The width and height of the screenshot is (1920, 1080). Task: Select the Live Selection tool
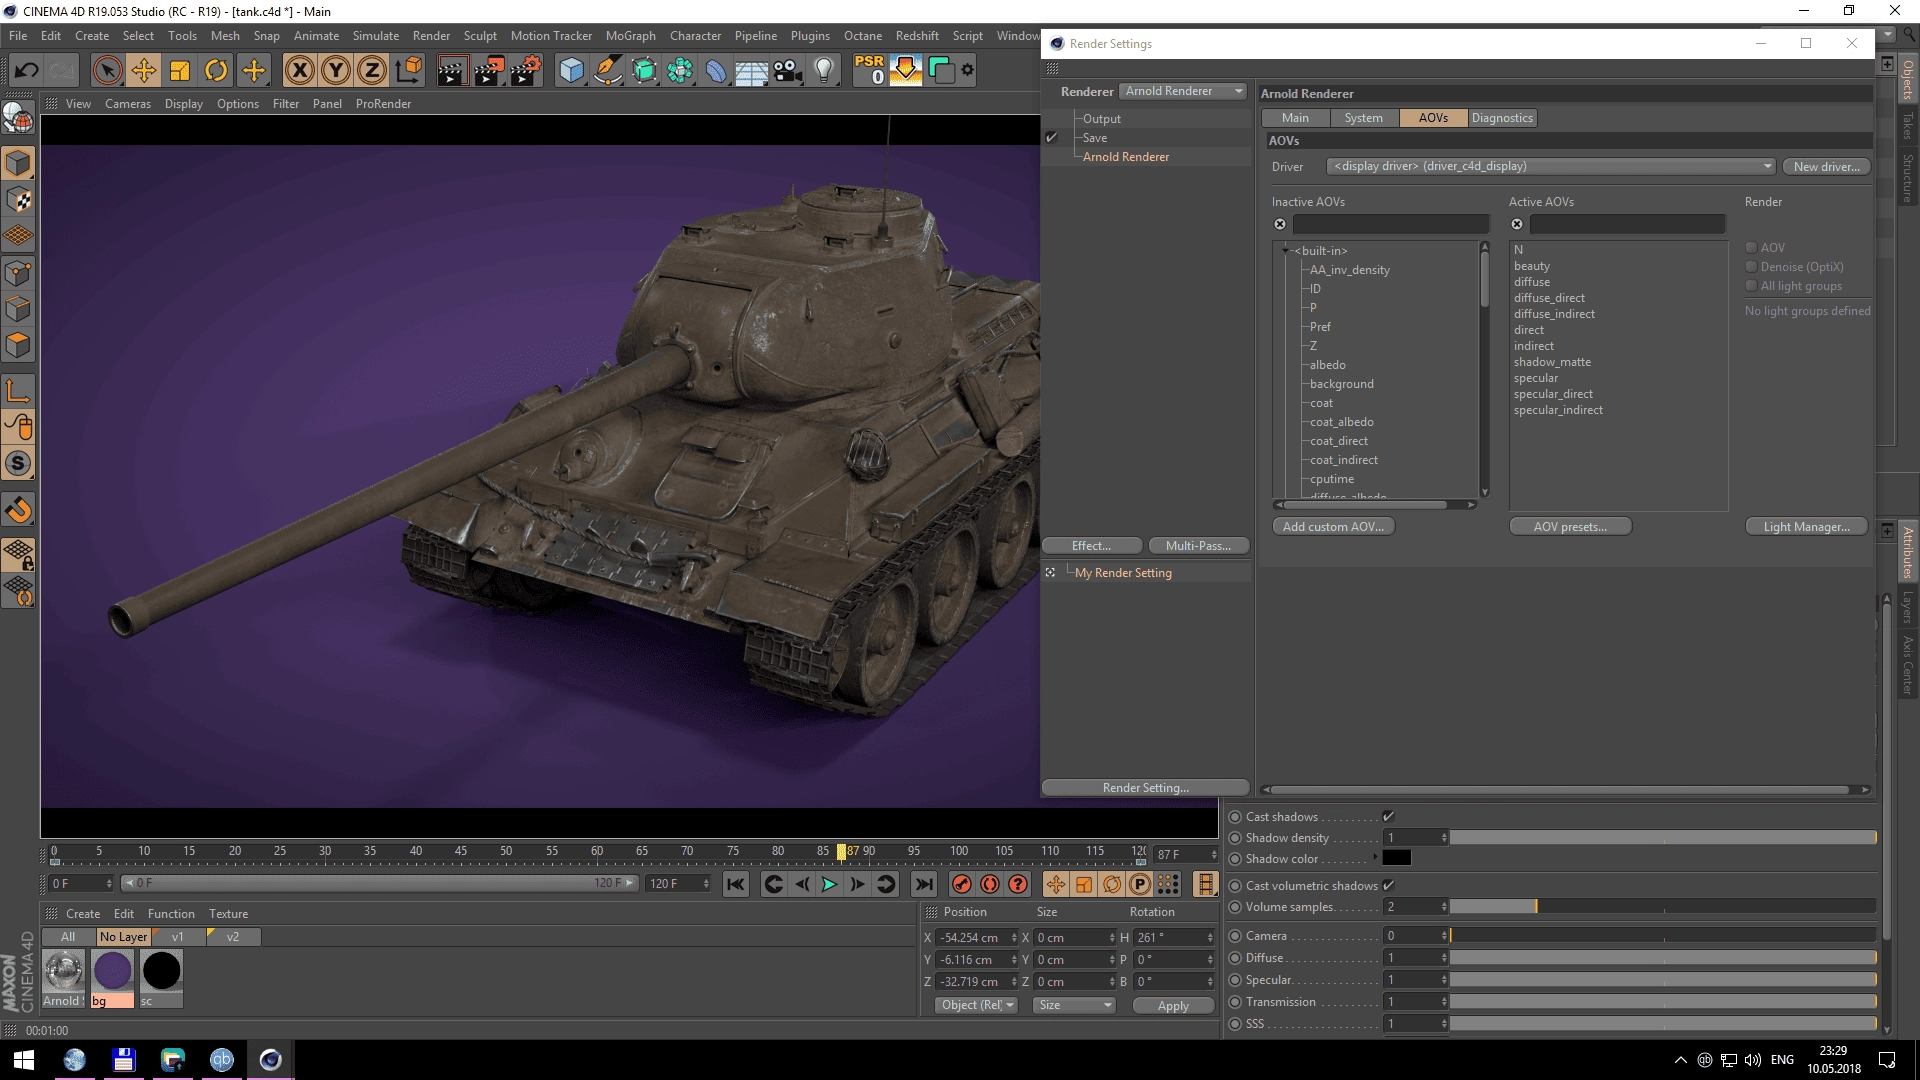107,70
